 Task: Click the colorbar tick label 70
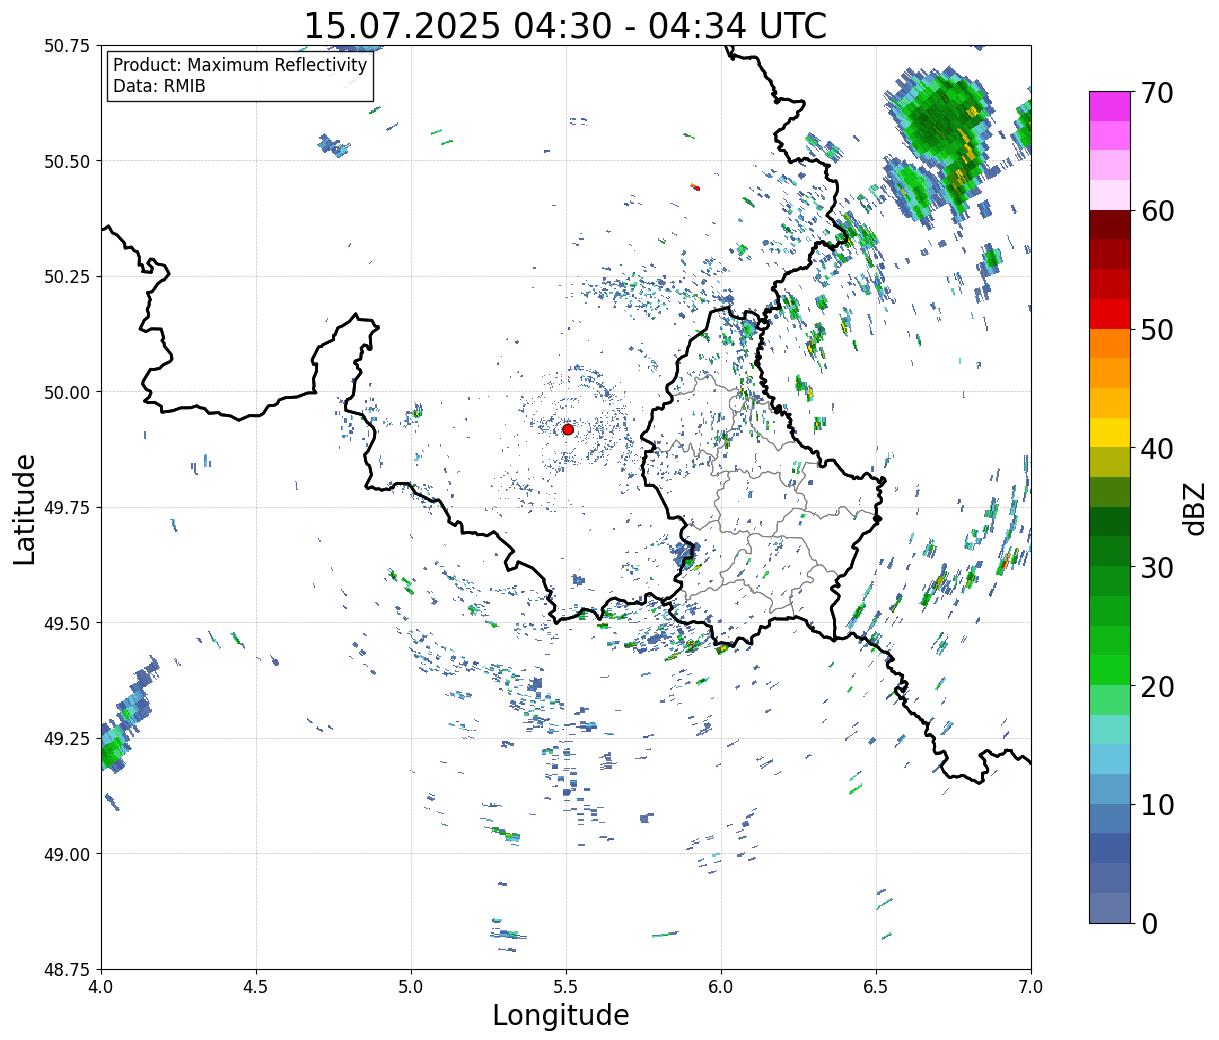click(x=1156, y=93)
